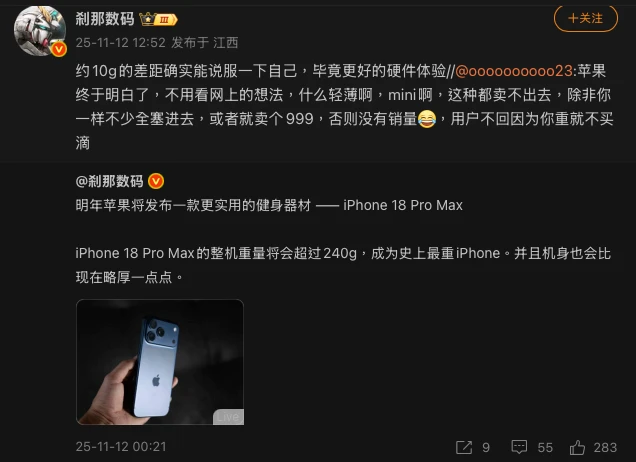The image size is (636, 462).
Task: Open quoted post text about iPhone 18 Pro Max
Action: (x=343, y=241)
